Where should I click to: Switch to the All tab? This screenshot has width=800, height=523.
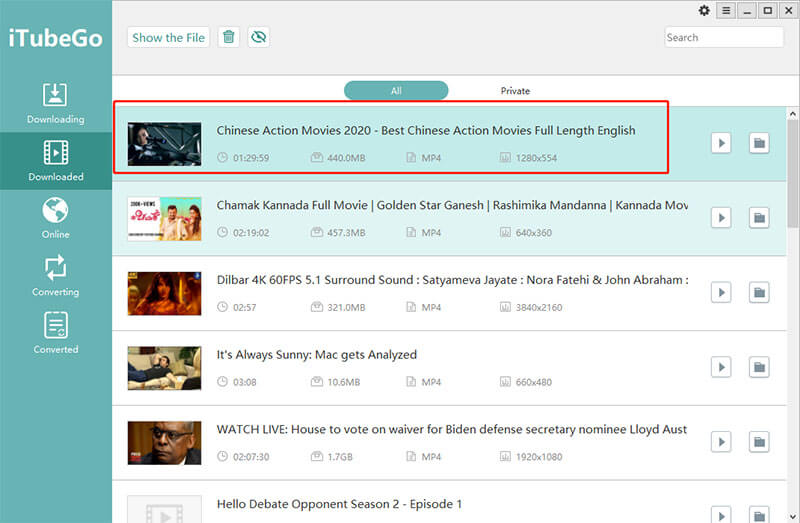click(396, 91)
